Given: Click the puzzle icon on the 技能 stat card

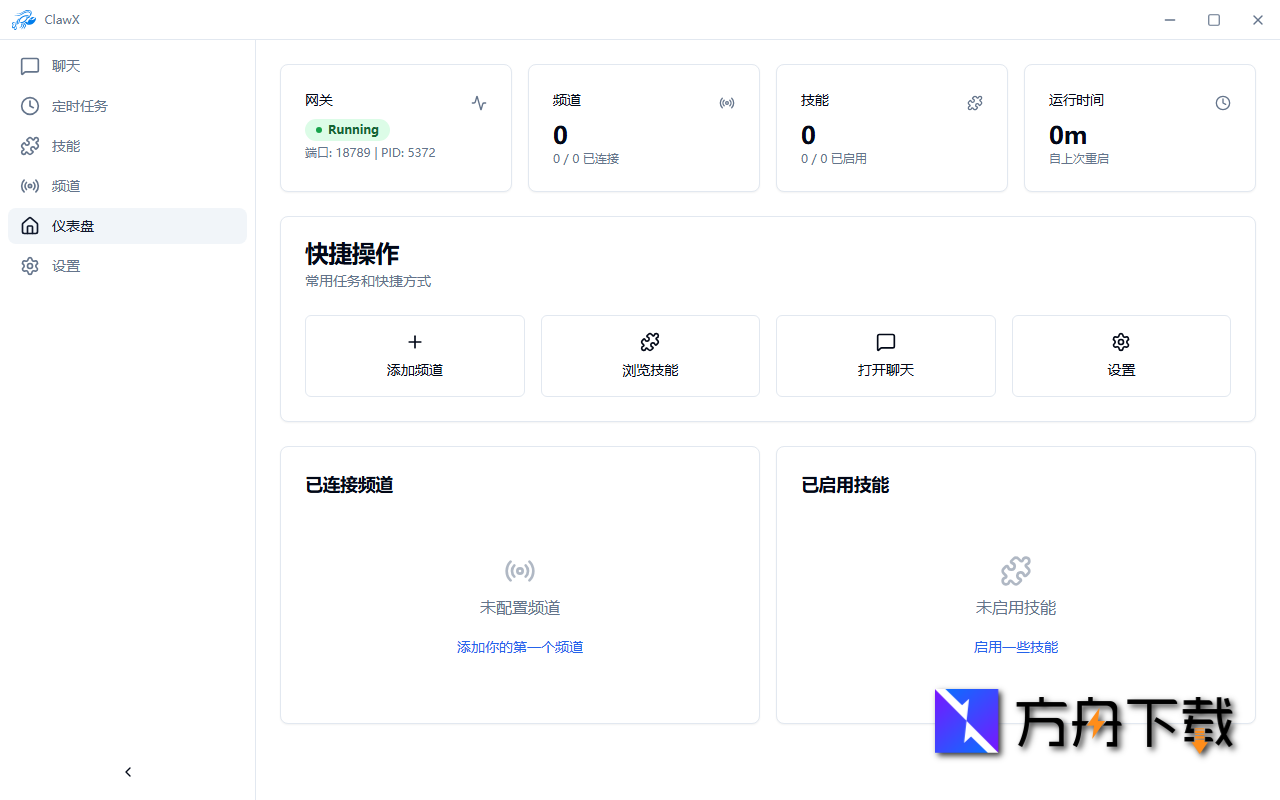Looking at the screenshot, I should click(x=974, y=103).
